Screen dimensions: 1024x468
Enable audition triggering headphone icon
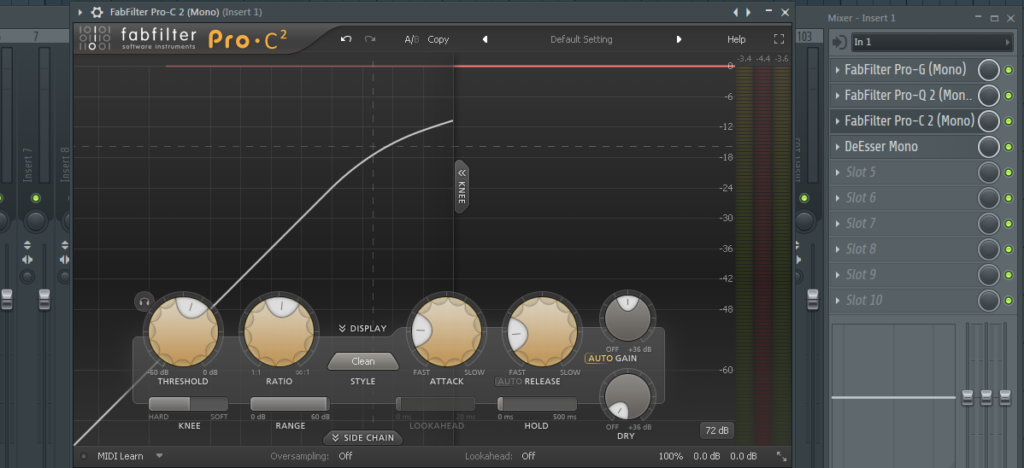144,301
